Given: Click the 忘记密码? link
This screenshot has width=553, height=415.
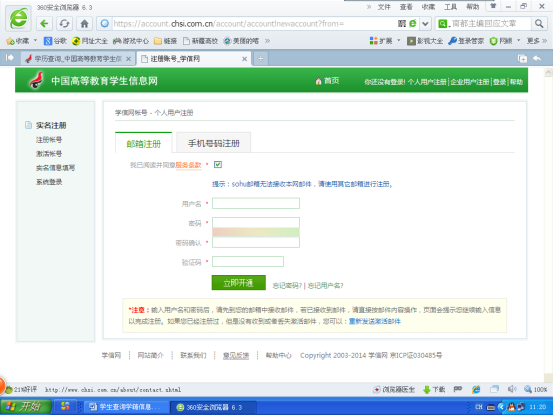Looking at the screenshot, I should (287, 286).
